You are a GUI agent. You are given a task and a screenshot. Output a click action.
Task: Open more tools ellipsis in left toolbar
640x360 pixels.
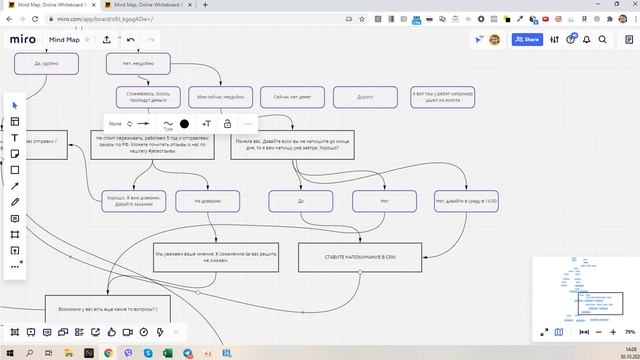tap(15, 267)
